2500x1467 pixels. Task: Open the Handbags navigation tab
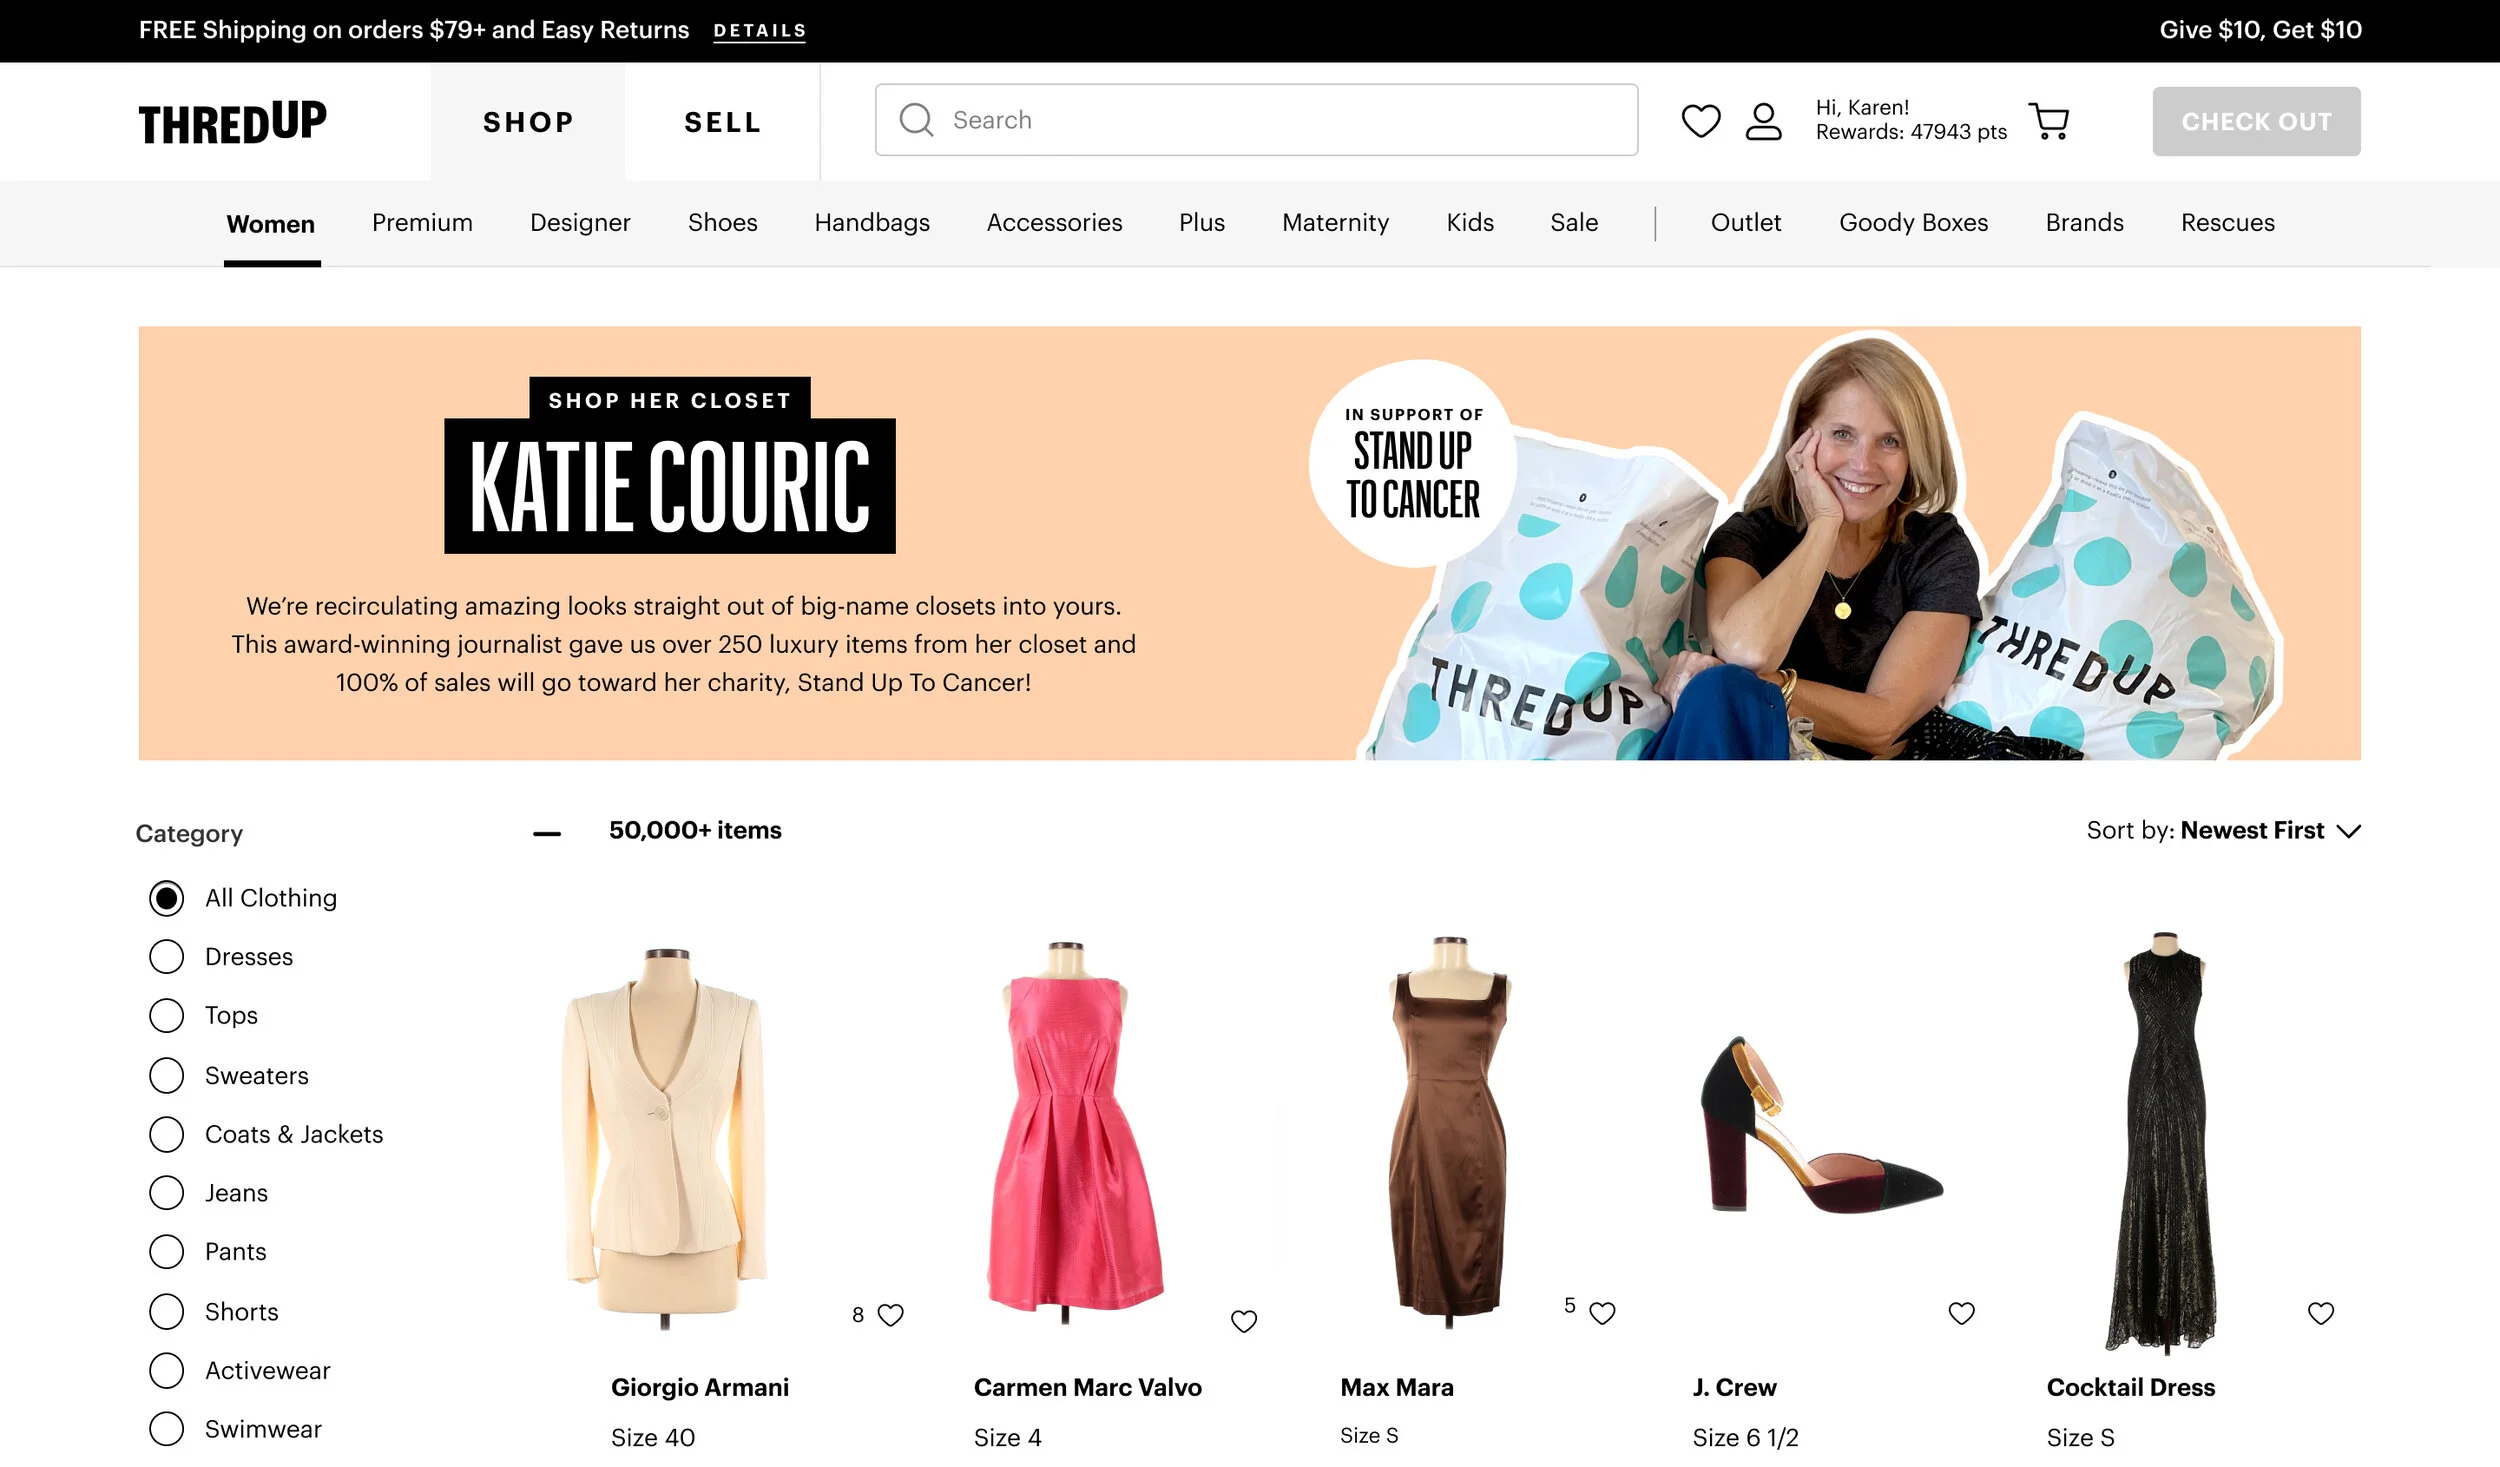[871, 222]
